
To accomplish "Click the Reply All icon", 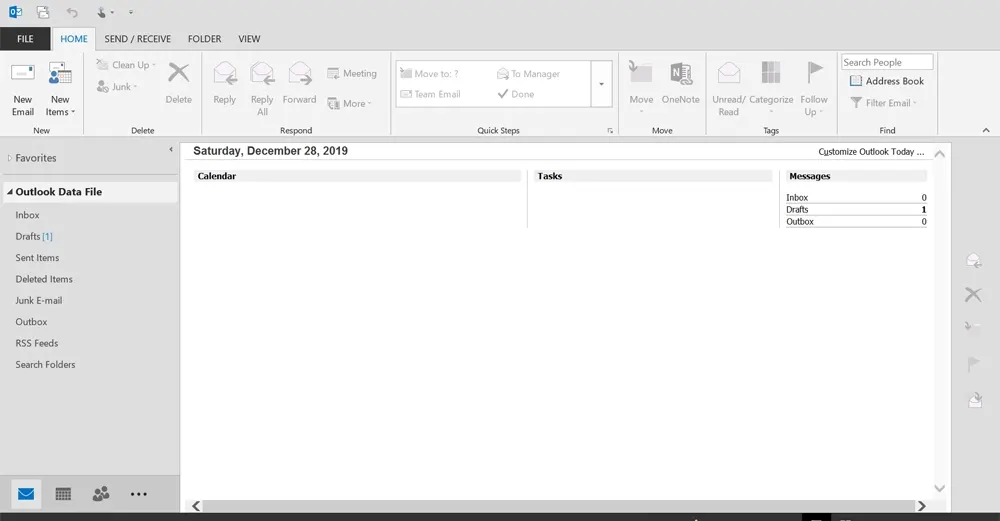I will [x=262, y=74].
